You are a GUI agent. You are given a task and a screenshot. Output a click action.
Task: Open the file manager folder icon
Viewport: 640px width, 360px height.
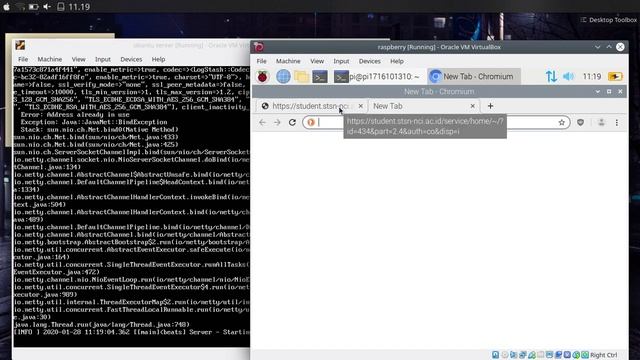click(301, 76)
